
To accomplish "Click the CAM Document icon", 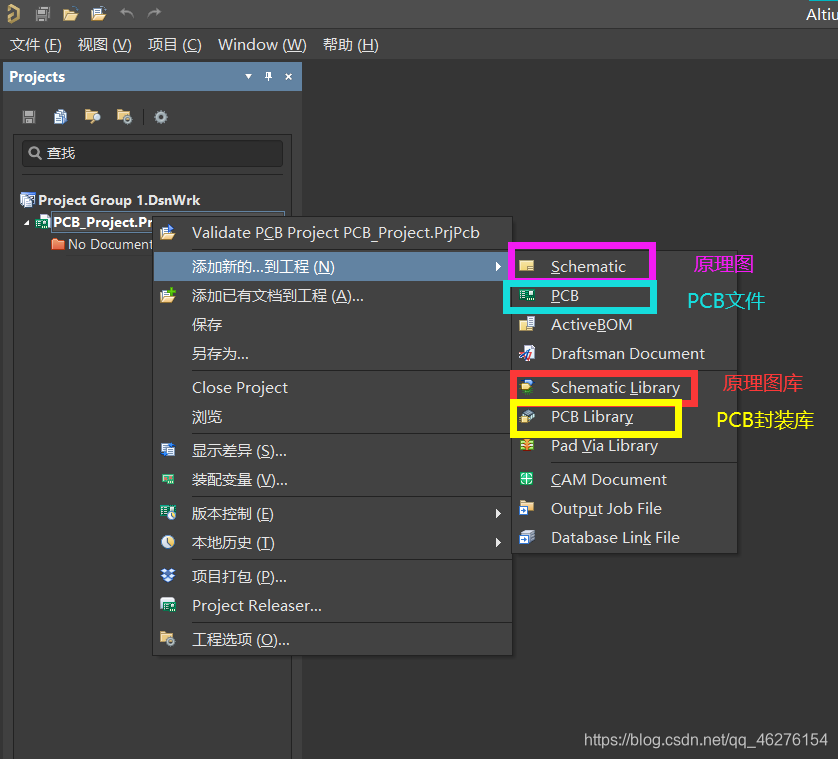I will (x=526, y=478).
